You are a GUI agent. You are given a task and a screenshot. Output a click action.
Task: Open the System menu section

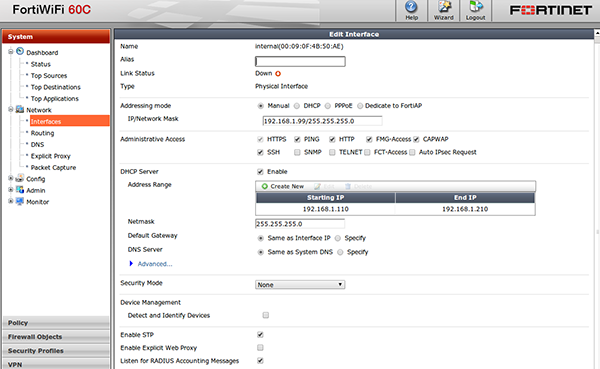pos(56,37)
